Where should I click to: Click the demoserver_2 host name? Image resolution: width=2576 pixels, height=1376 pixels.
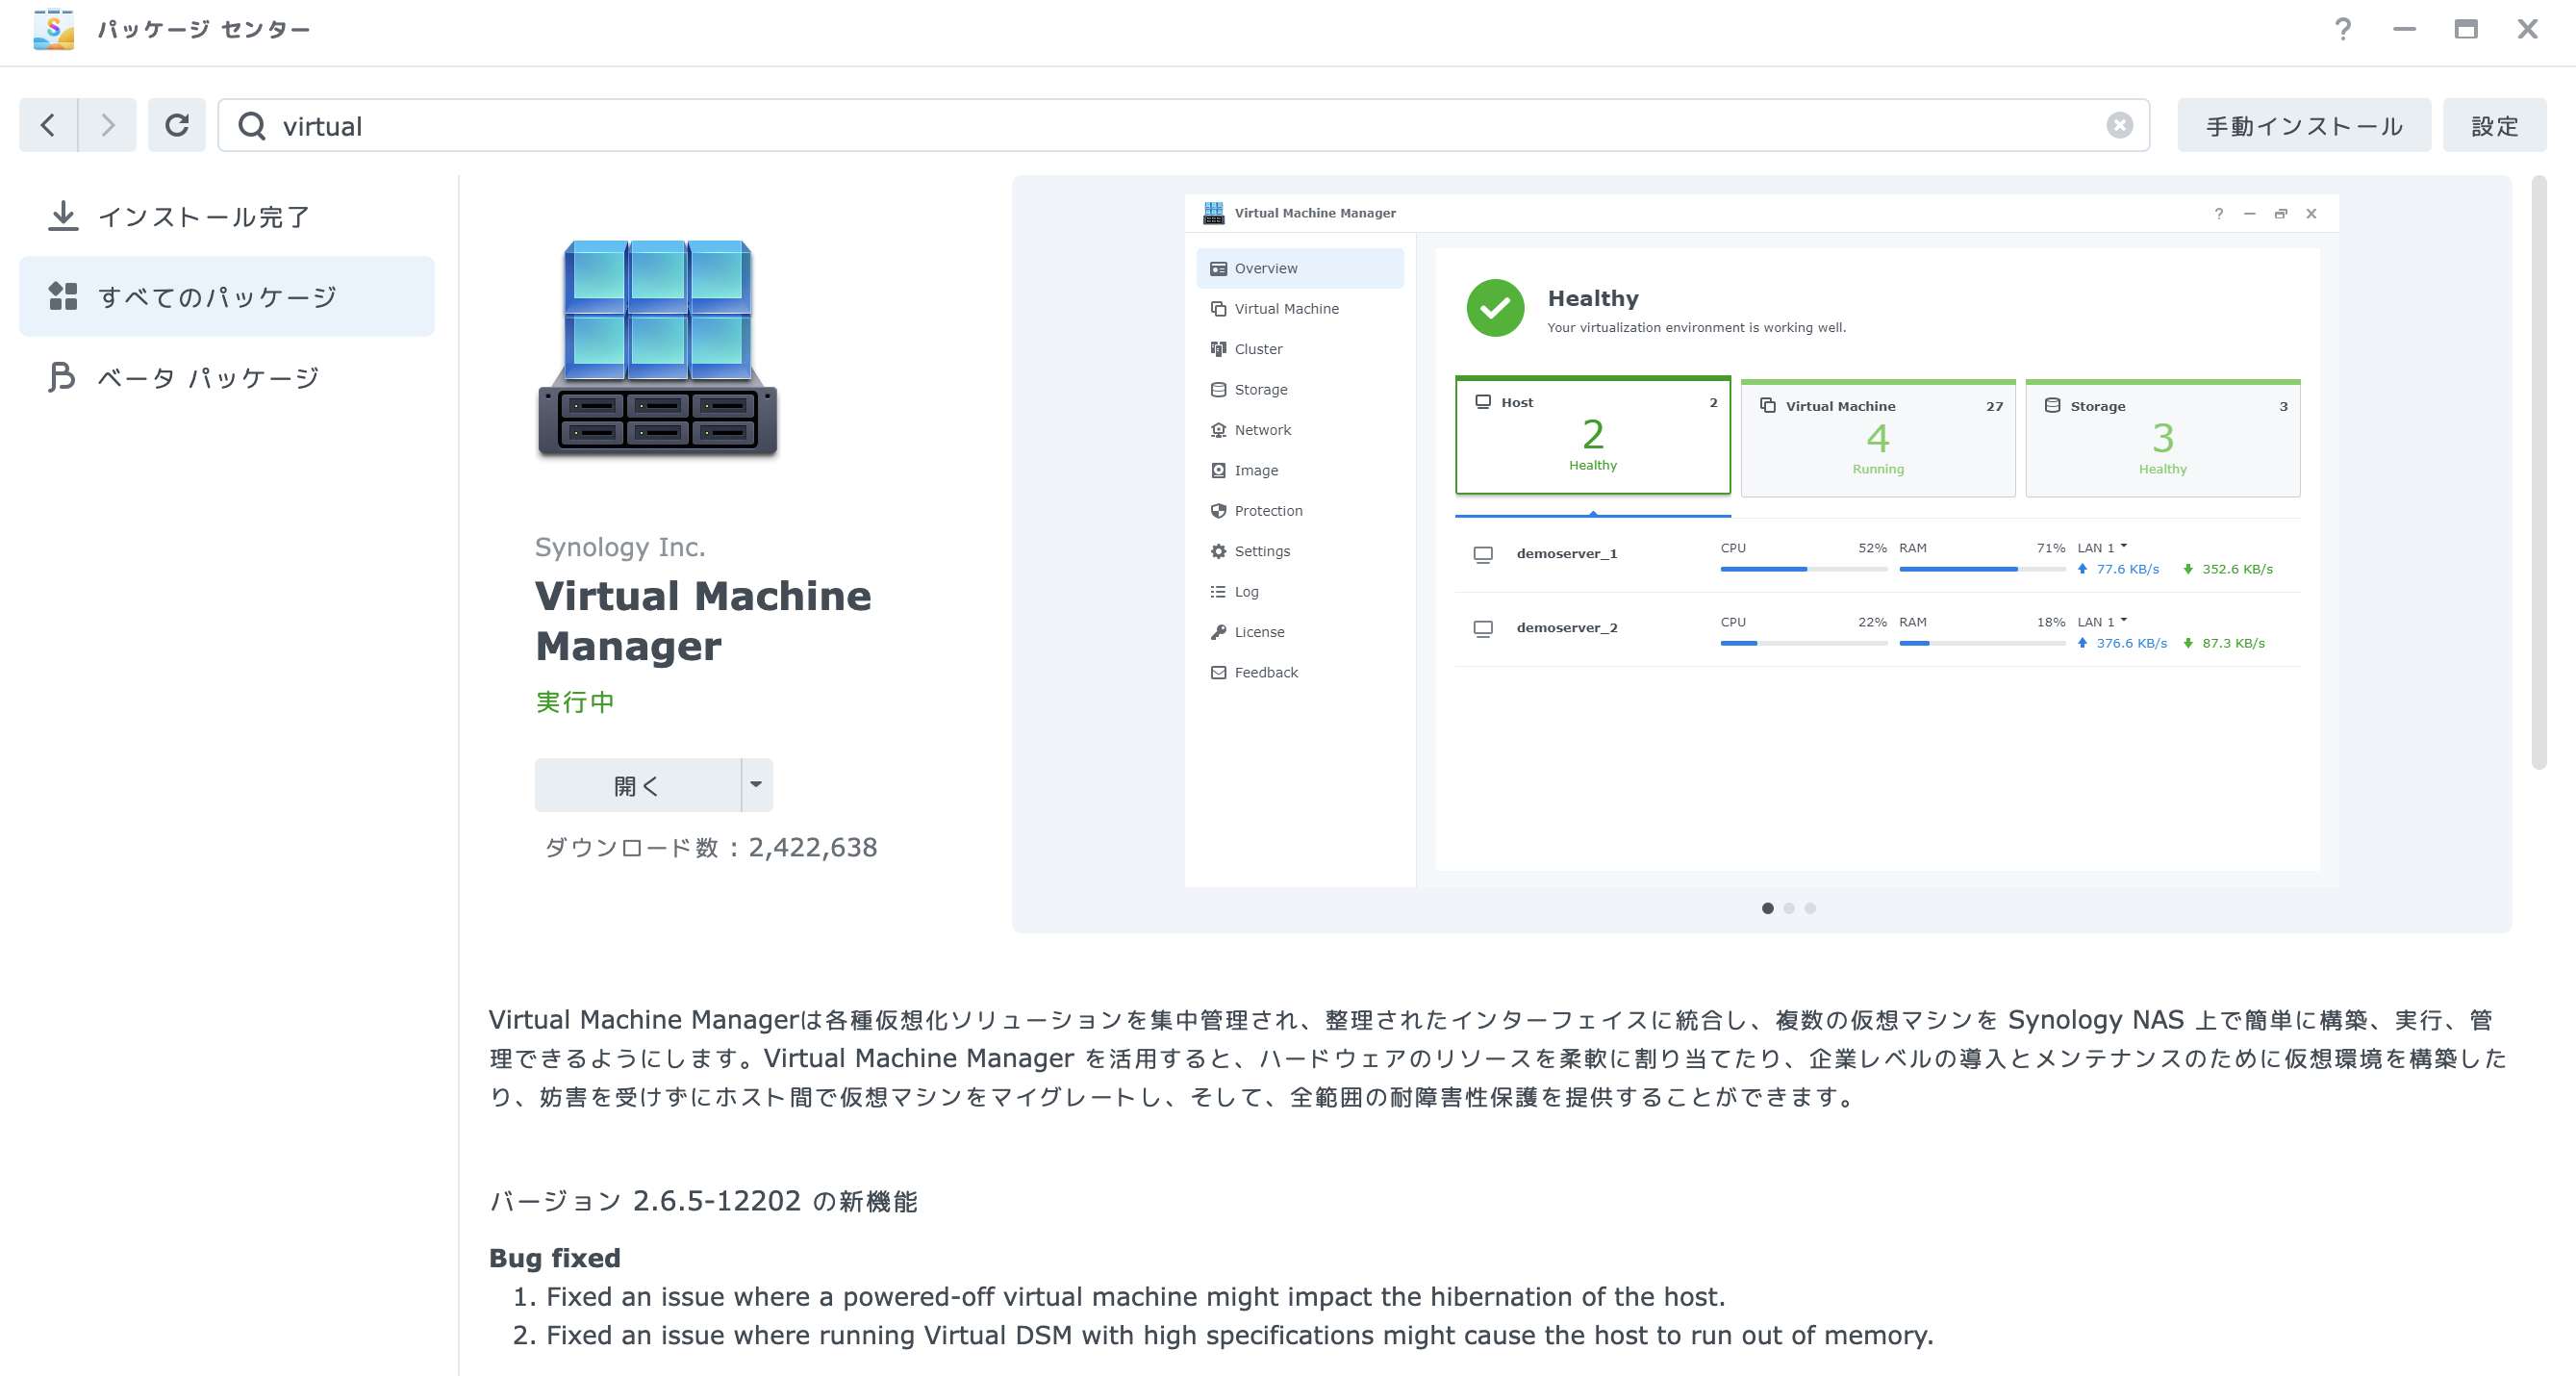click(1566, 628)
